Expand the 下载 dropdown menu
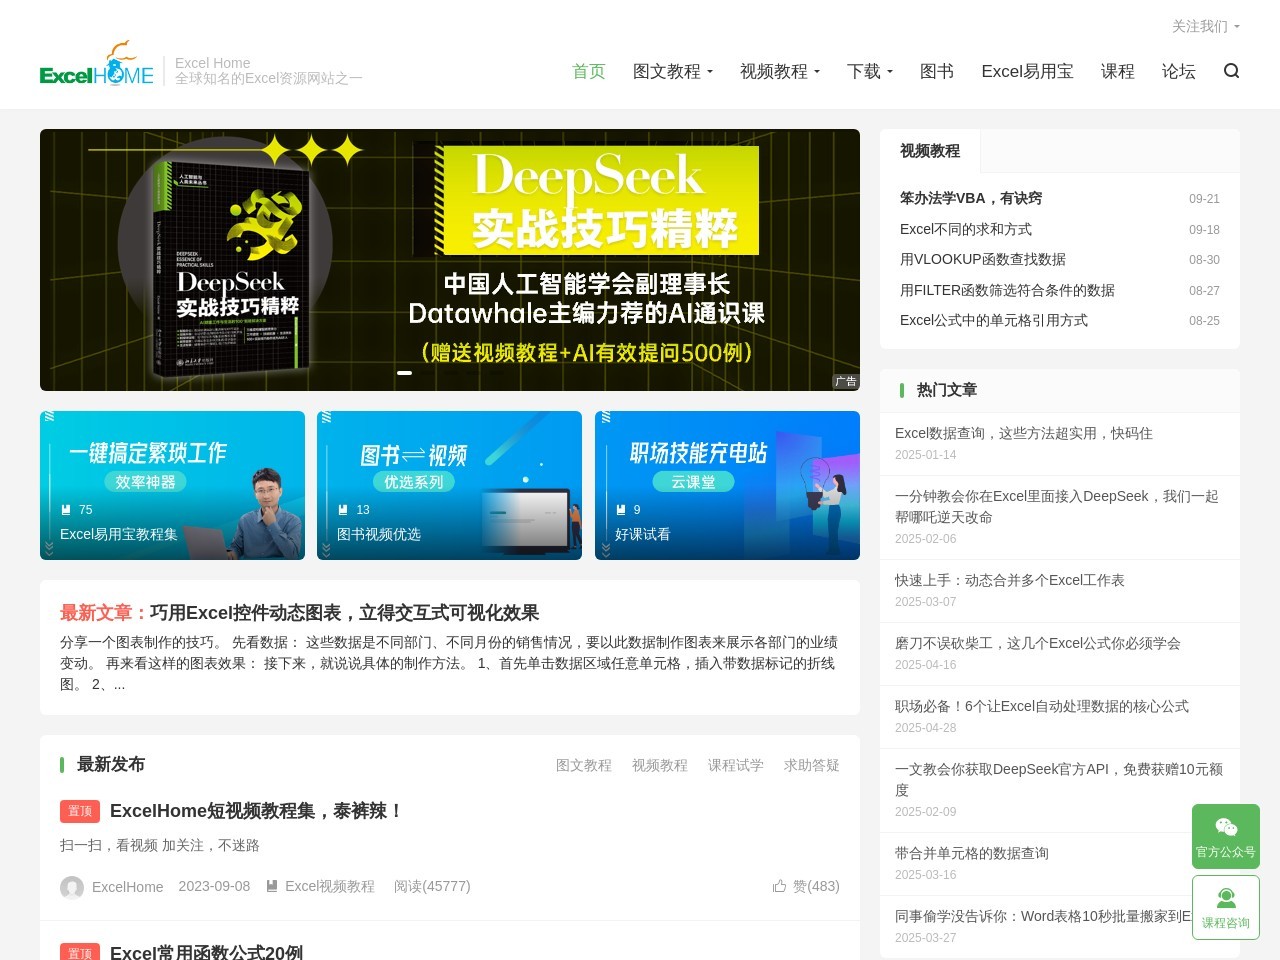This screenshot has width=1280, height=960. tap(869, 72)
